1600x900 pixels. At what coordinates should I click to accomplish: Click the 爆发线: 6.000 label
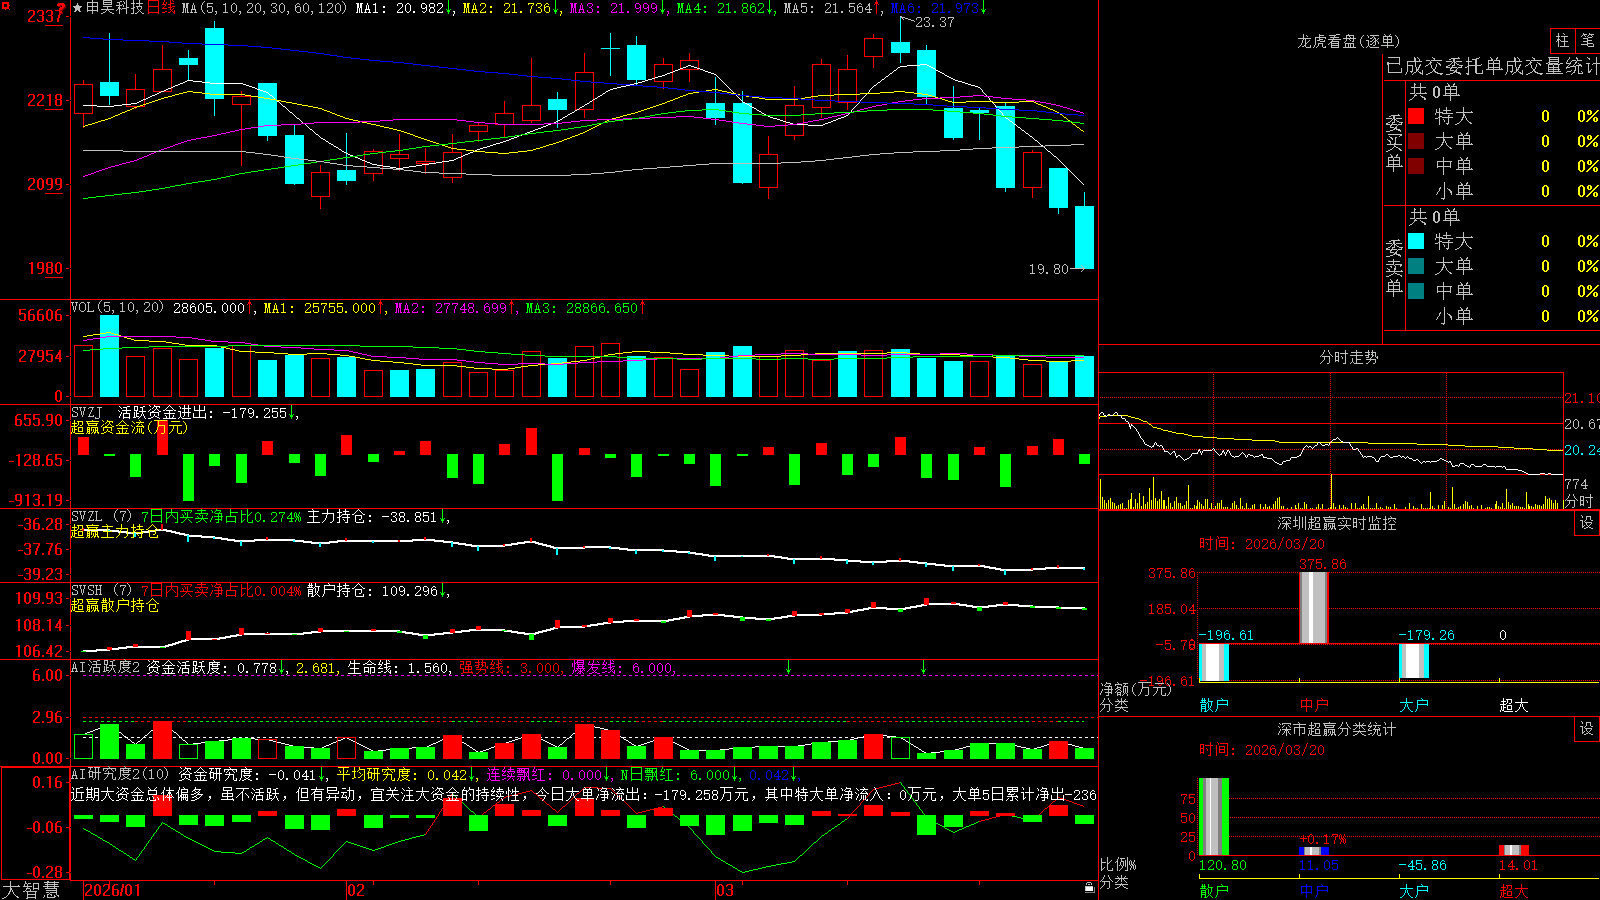coord(622,667)
